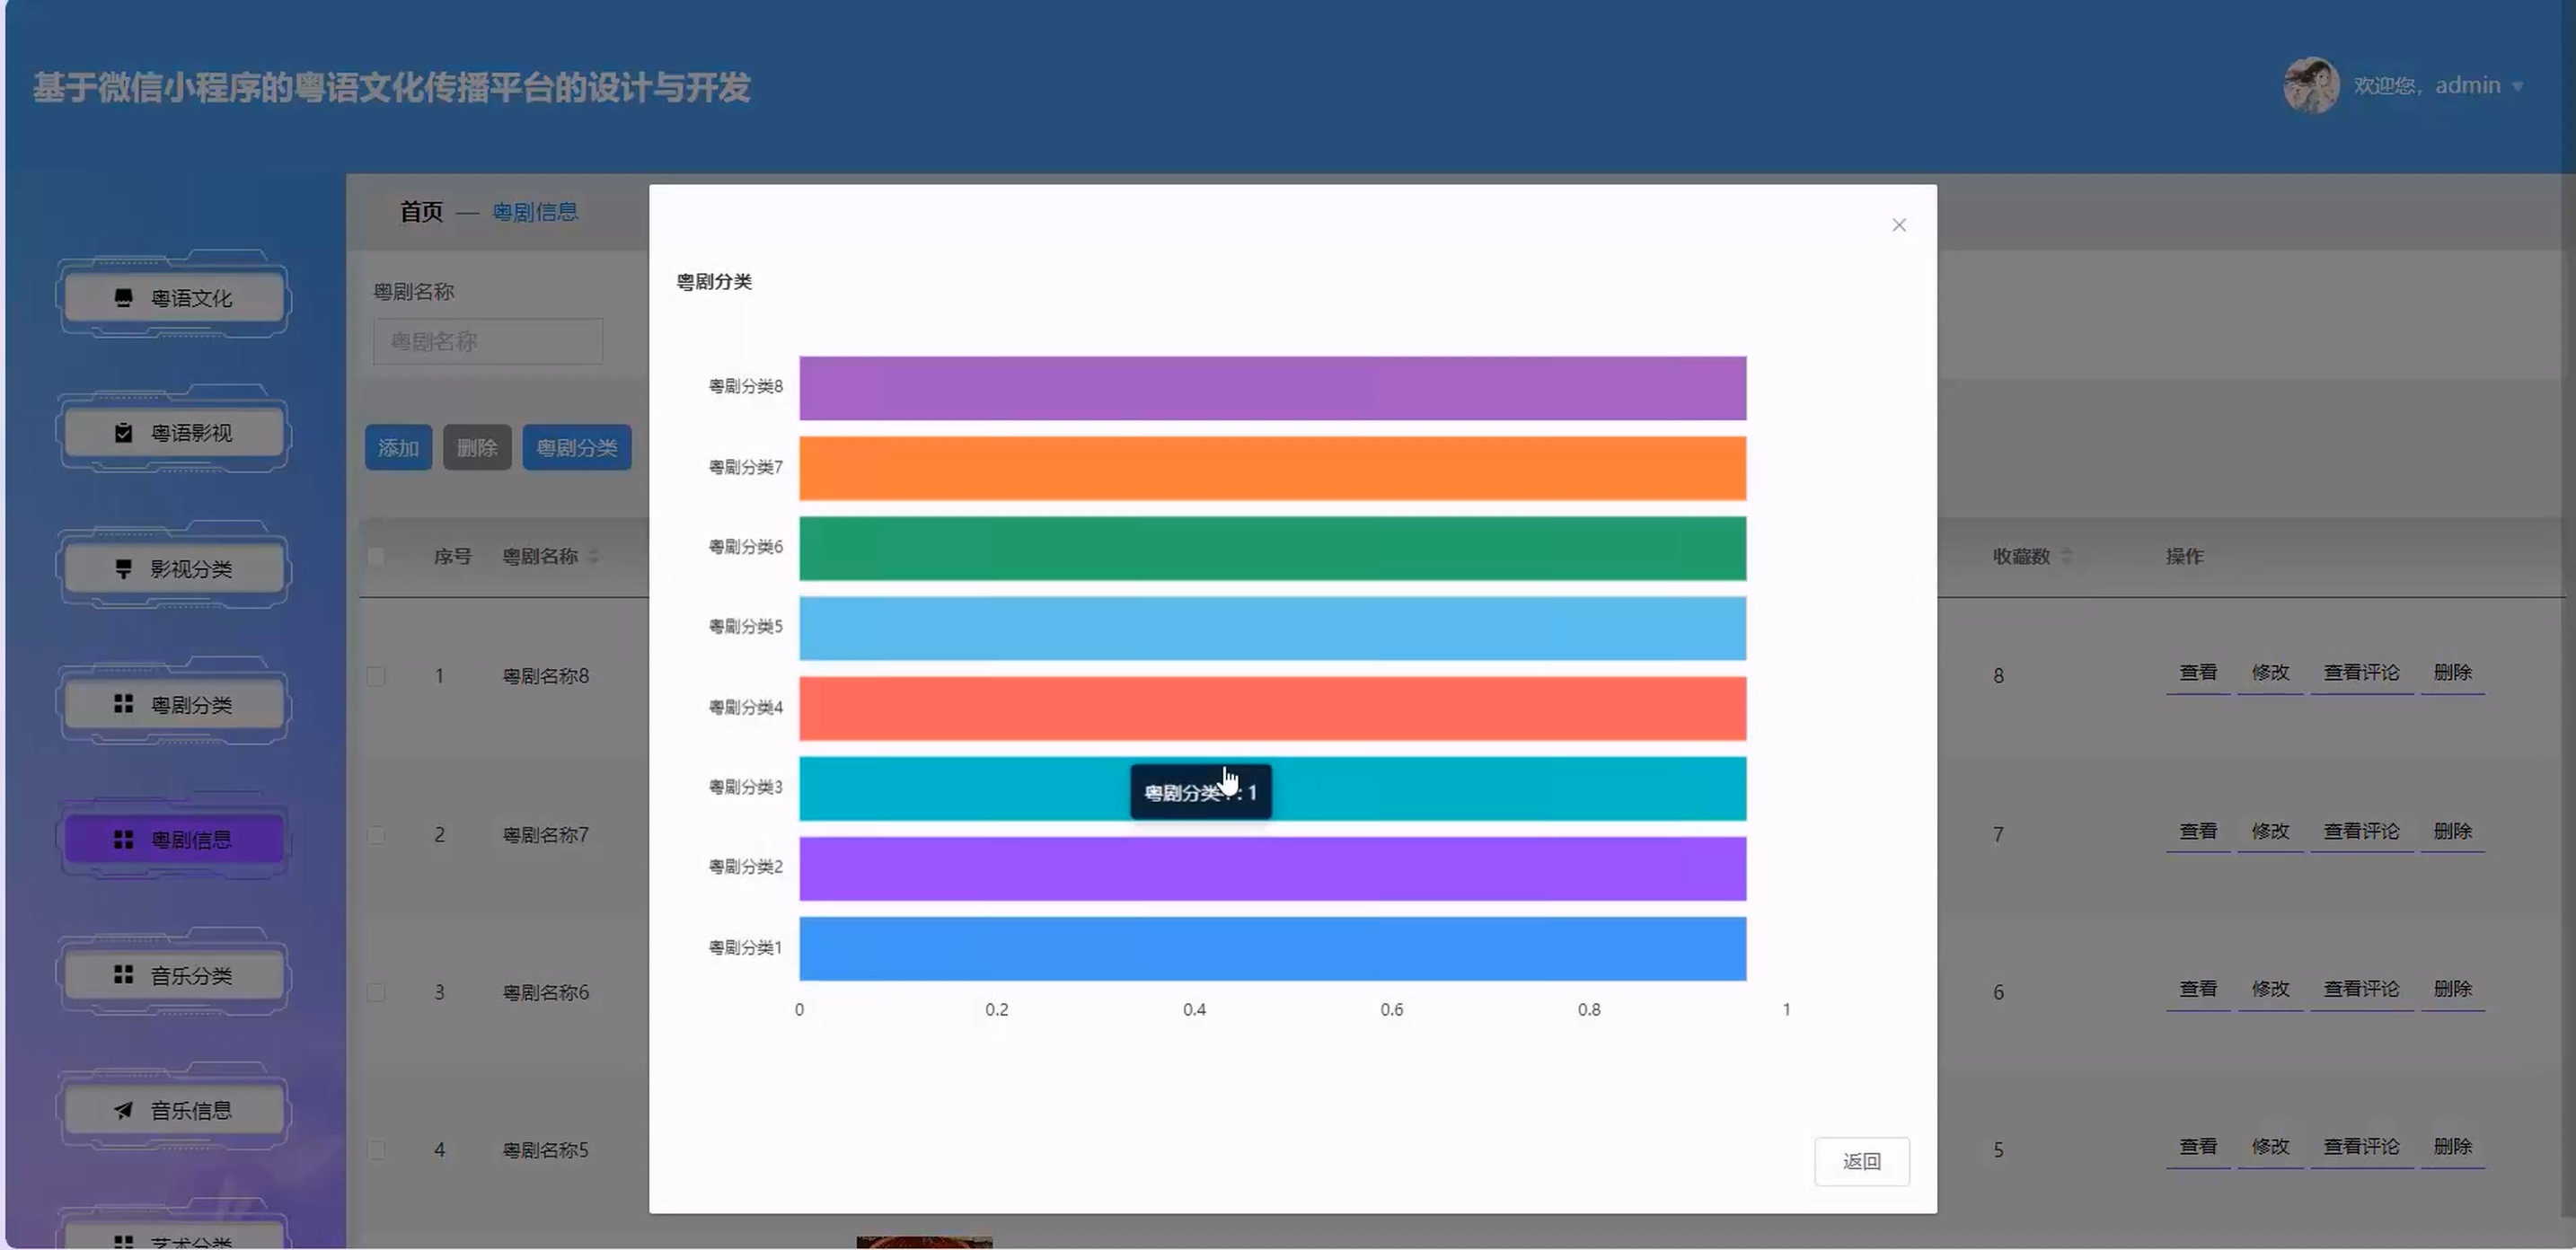Sort by the 收藏数 column arrows
Viewport: 2576px width, 1250px height.
click(x=2067, y=556)
